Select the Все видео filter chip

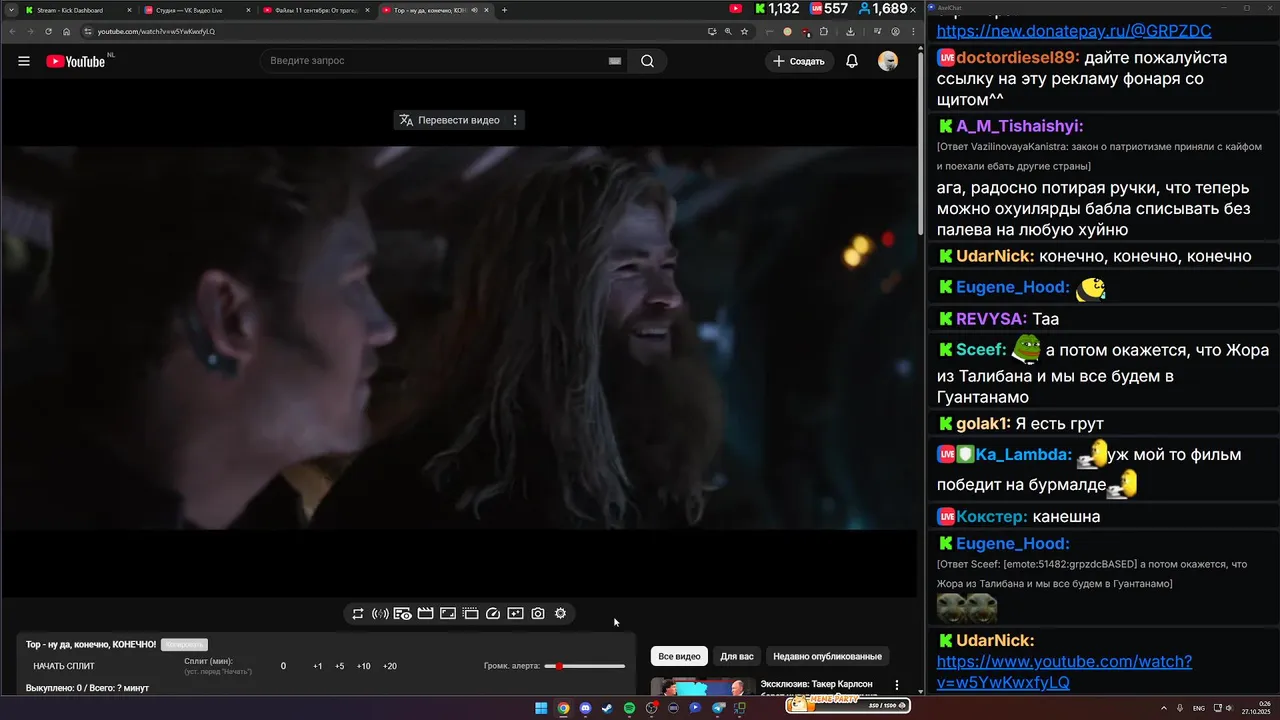click(679, 656)
